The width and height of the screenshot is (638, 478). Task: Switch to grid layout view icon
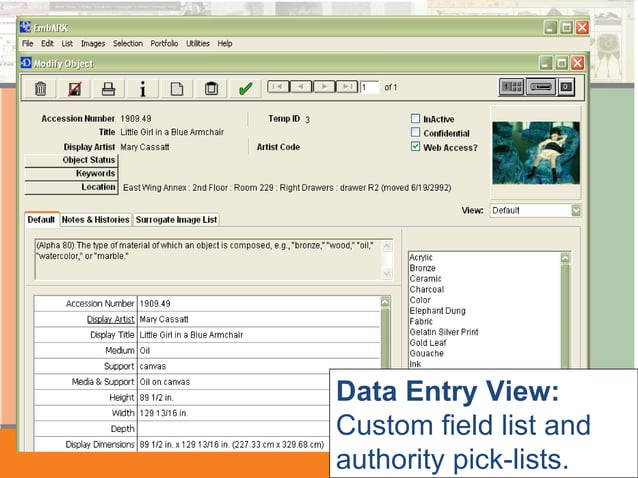click(x=511, y=87)
